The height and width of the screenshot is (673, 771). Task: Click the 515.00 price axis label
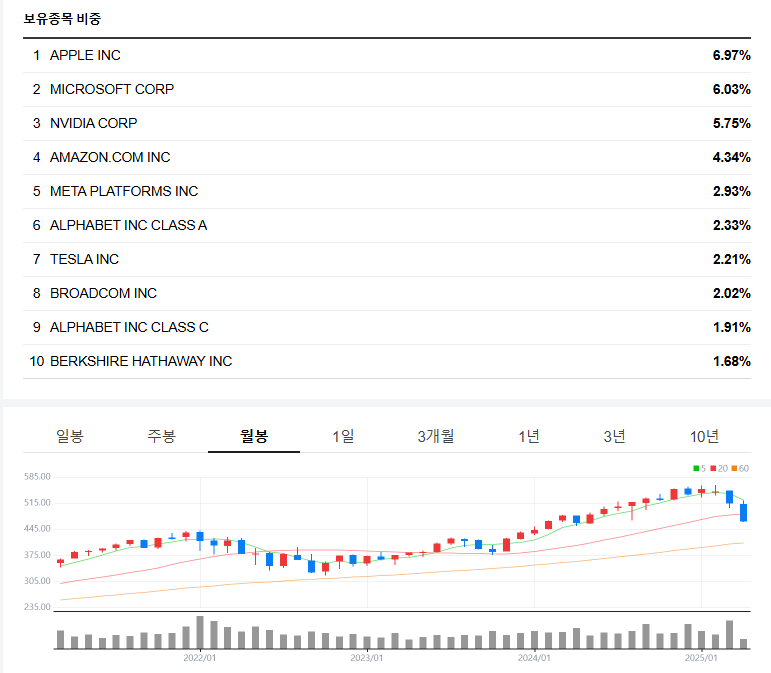[37, 502]
